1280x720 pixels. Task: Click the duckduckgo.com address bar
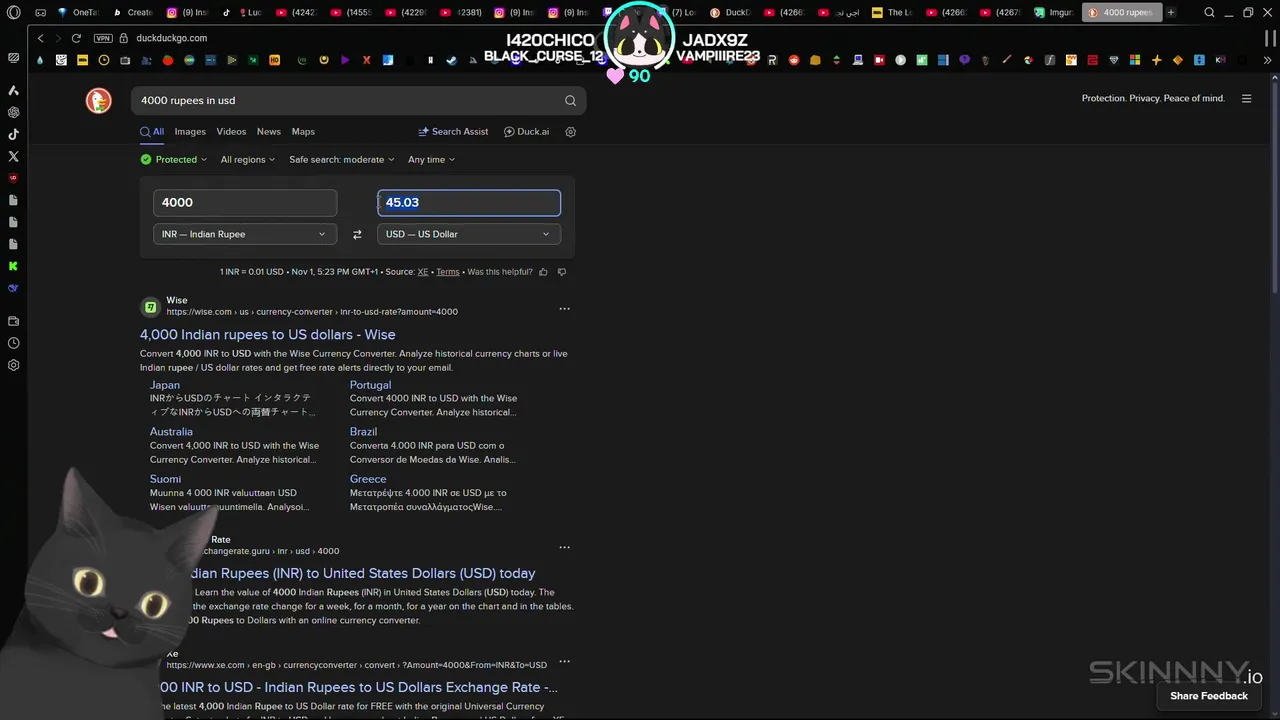(x=172, y=38)
